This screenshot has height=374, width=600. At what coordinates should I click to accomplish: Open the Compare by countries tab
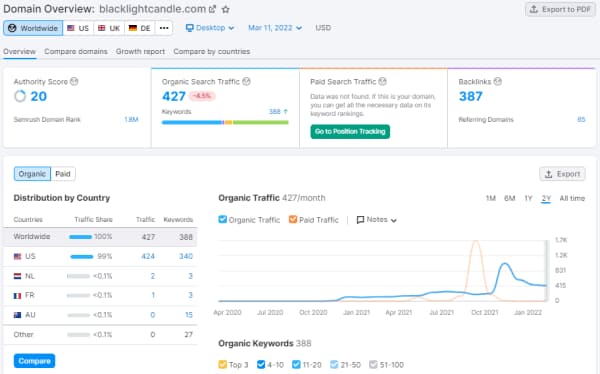coord(212,52)
